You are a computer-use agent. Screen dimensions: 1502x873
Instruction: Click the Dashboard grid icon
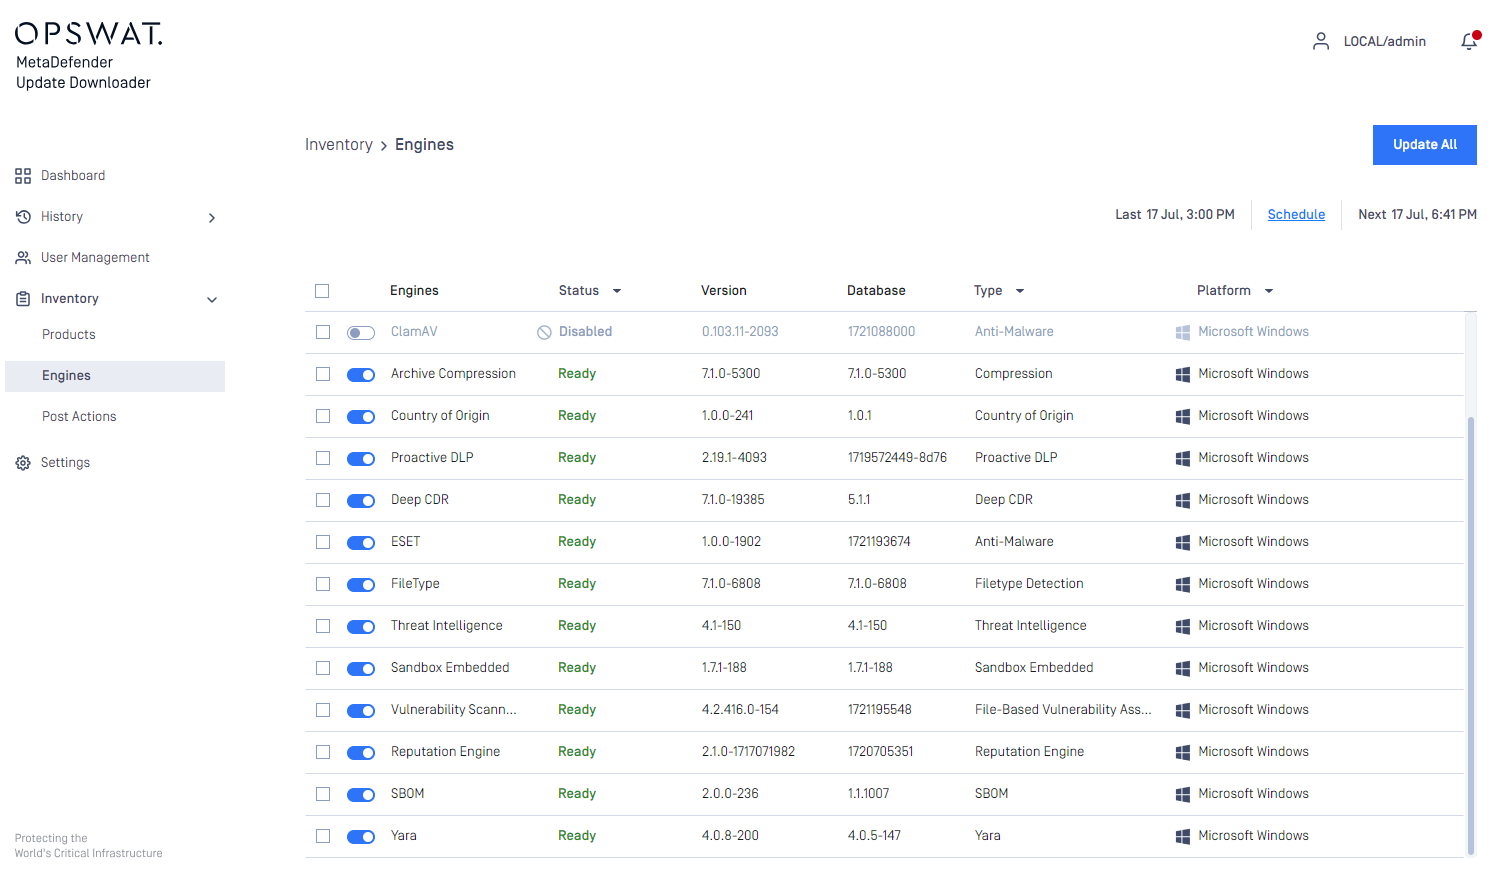coord(23,176)
